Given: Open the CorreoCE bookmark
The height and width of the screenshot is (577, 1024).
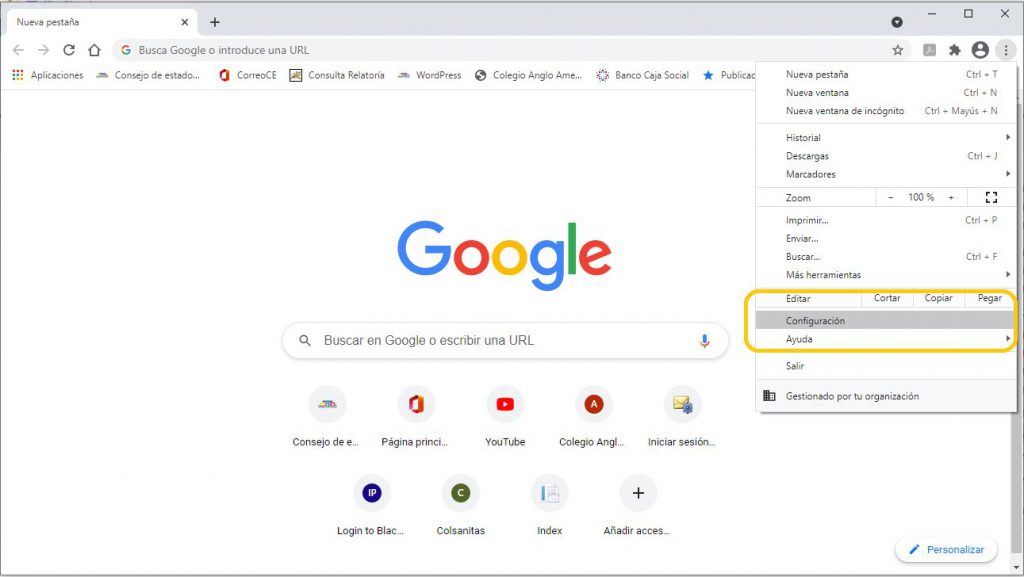Looking at the screenshot, I should (248, 76).
